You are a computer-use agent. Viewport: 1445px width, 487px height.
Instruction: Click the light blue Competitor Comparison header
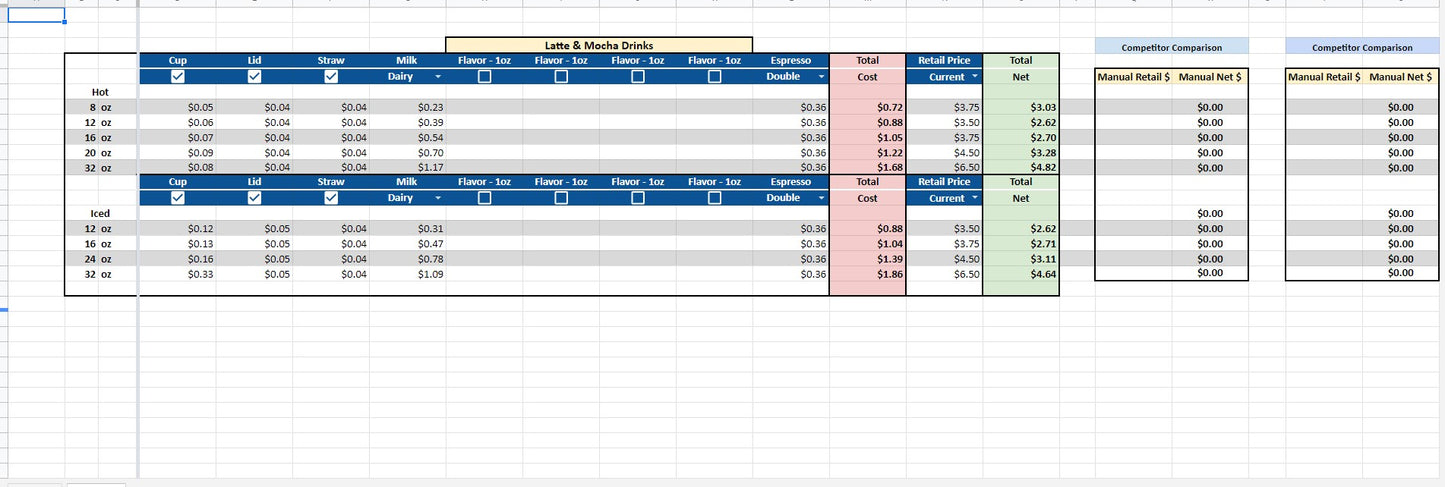pos(1171,47)
